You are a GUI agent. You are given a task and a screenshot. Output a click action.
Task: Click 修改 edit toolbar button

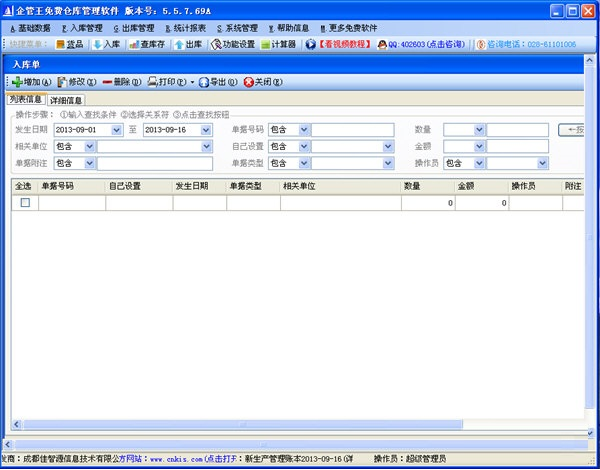(77, 82)
